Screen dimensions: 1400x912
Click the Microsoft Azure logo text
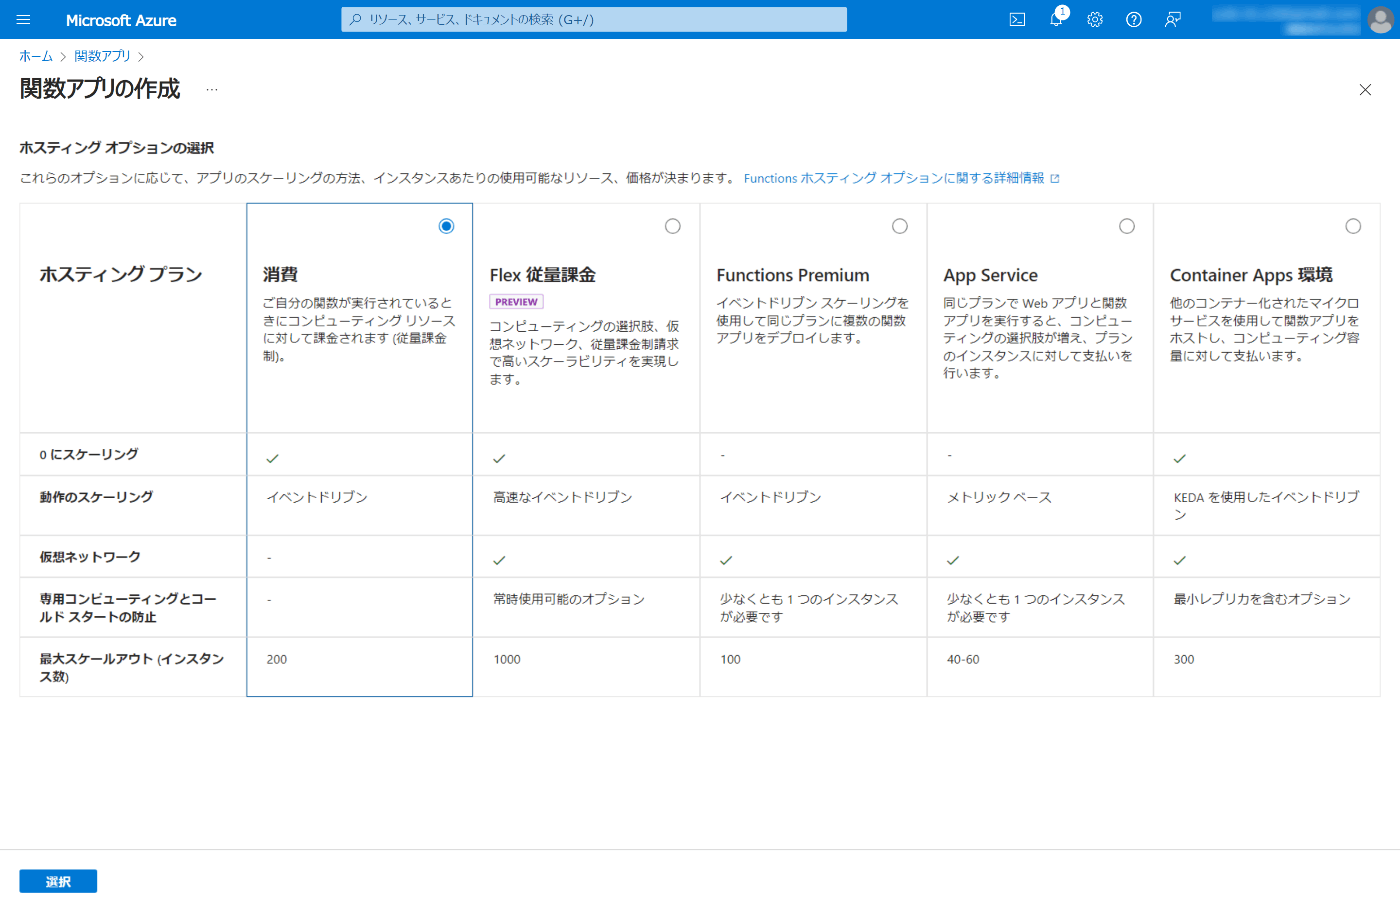121,20
